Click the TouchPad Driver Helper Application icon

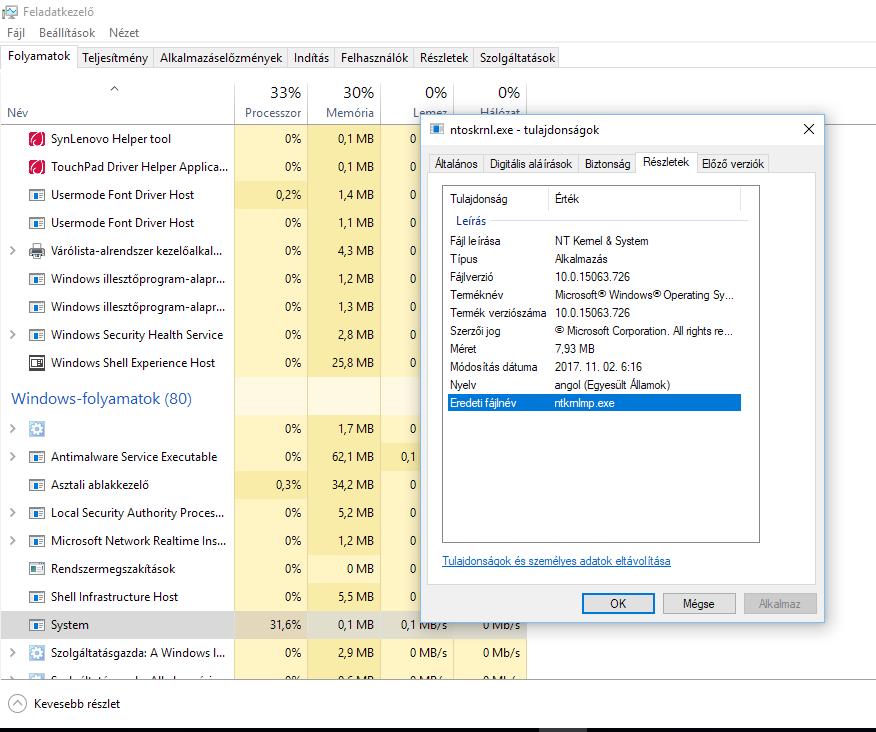[x=37, y=167]
